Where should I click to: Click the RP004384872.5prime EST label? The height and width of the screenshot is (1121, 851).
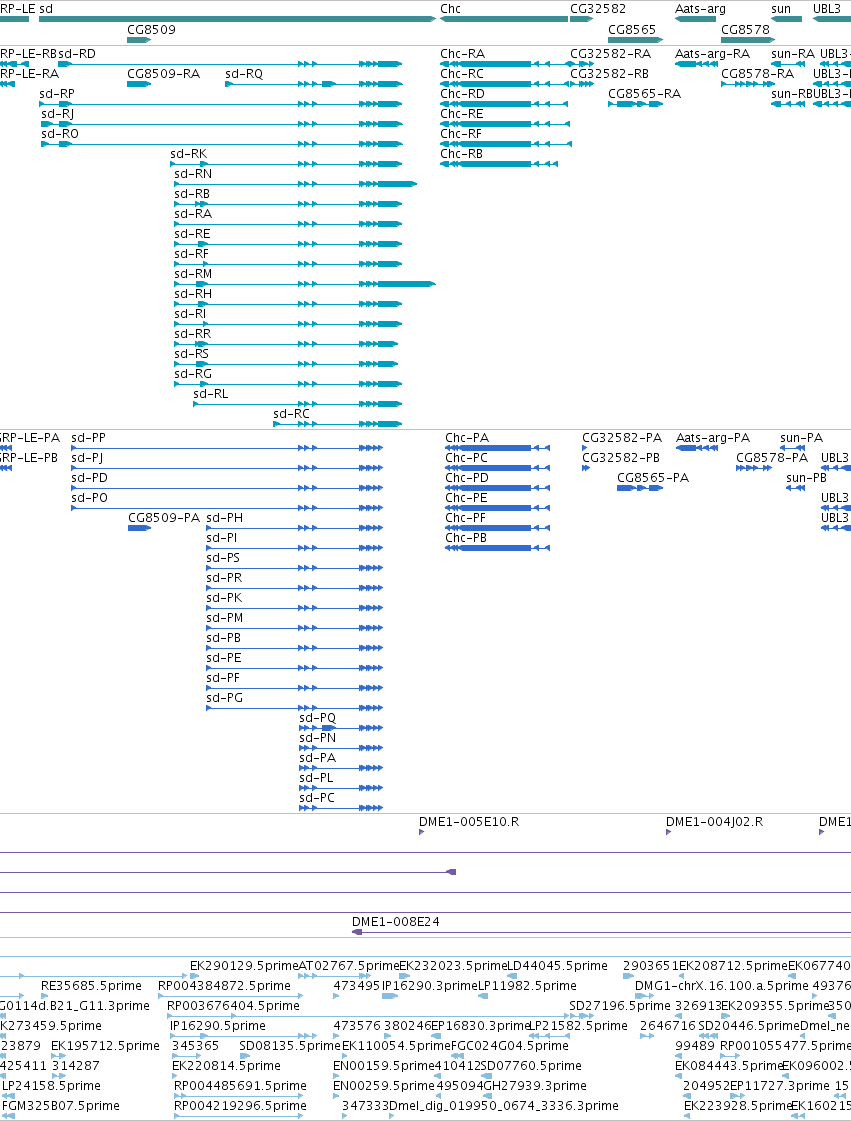(x=225, y=986)
